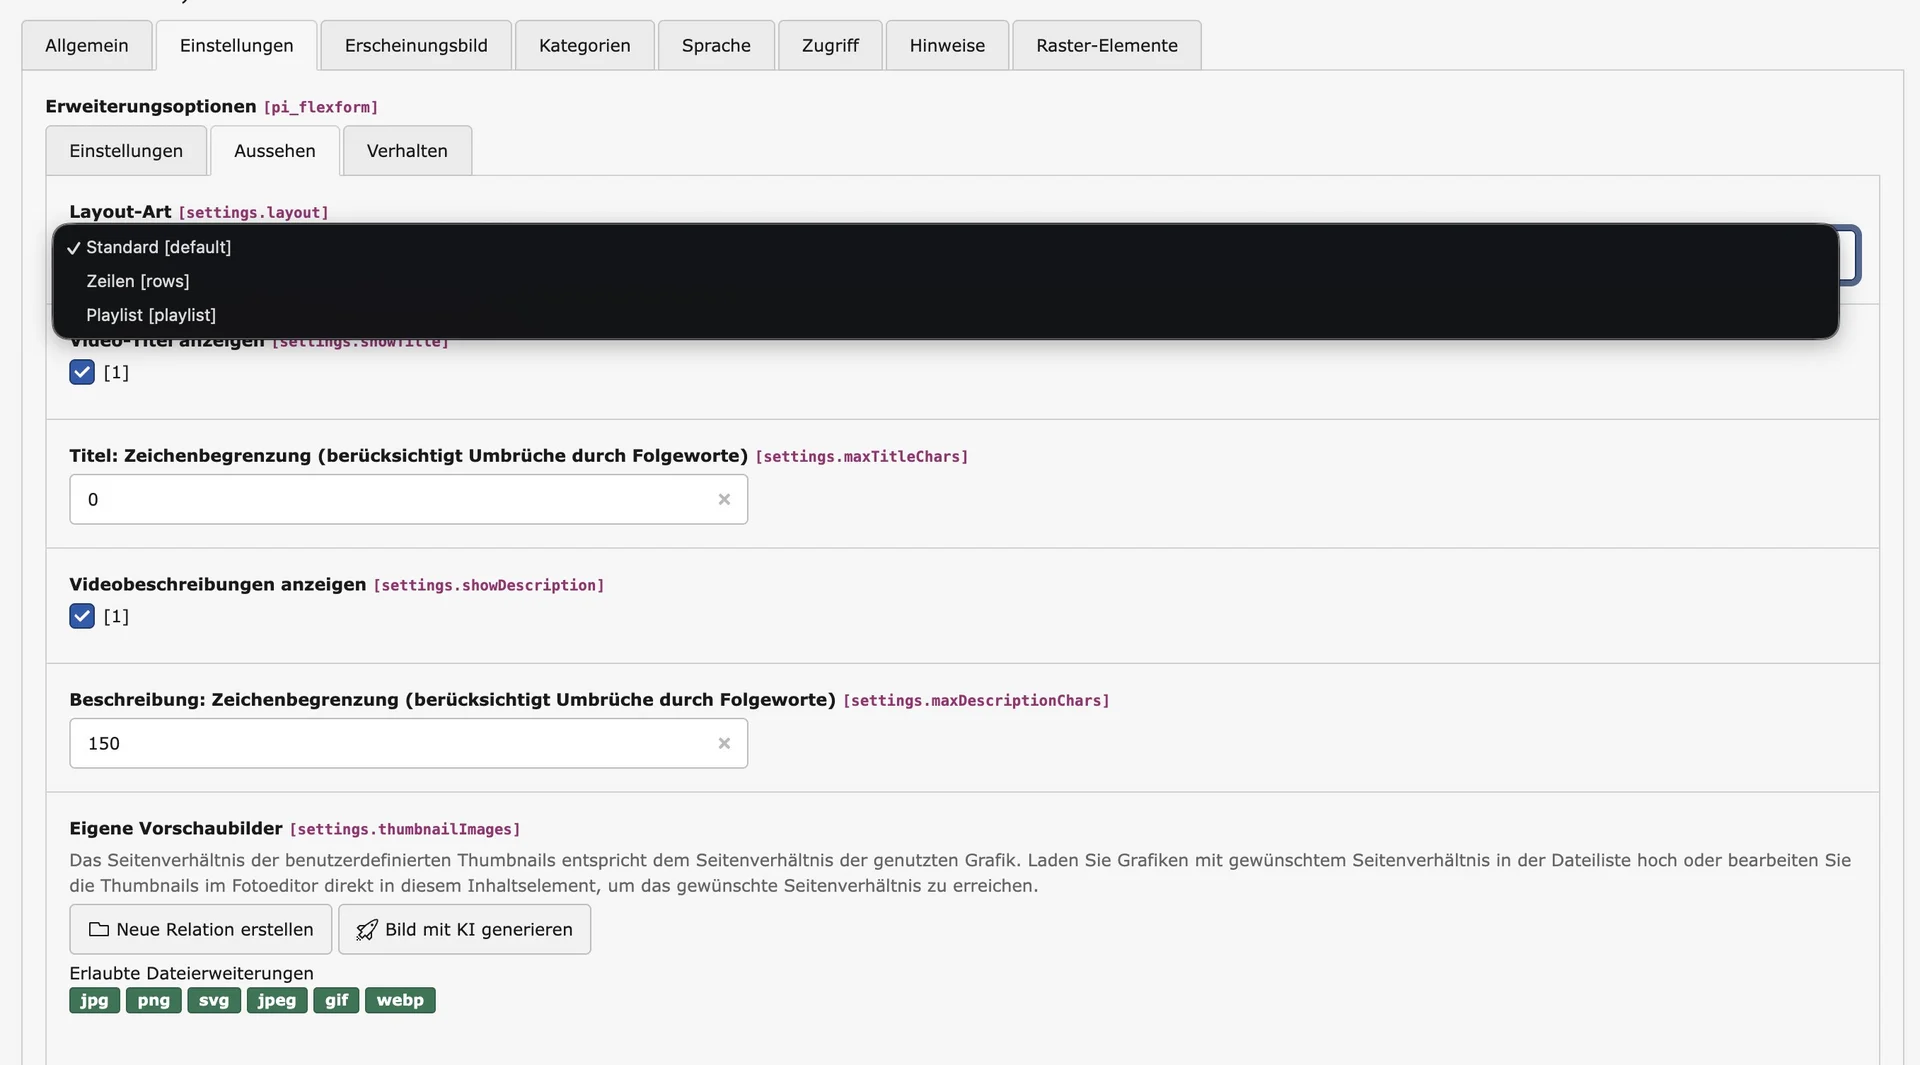Select Zeilen from the layout dropdown

point(138,281)
